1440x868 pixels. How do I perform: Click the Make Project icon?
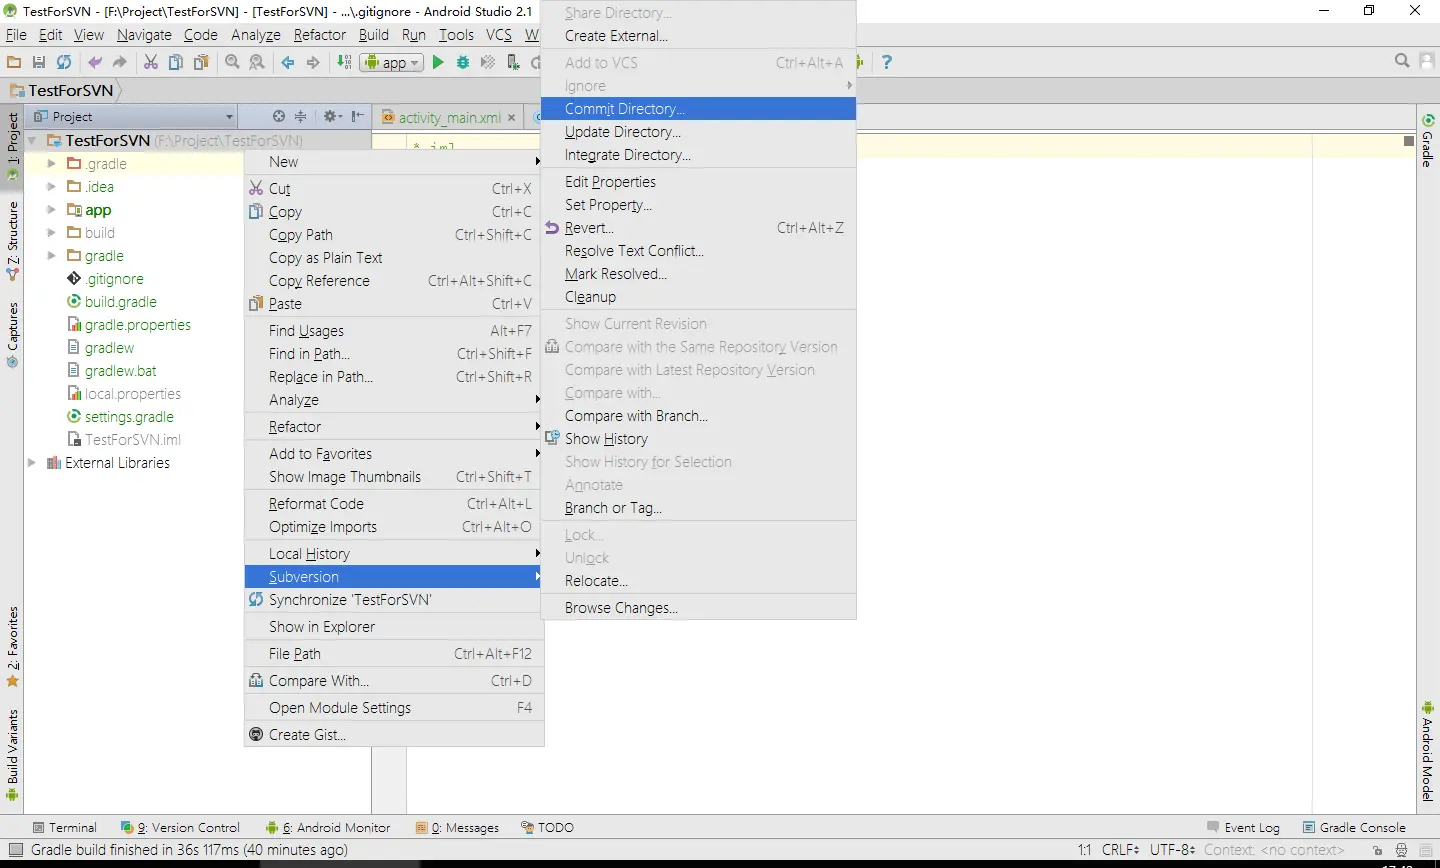click(344, 62)
